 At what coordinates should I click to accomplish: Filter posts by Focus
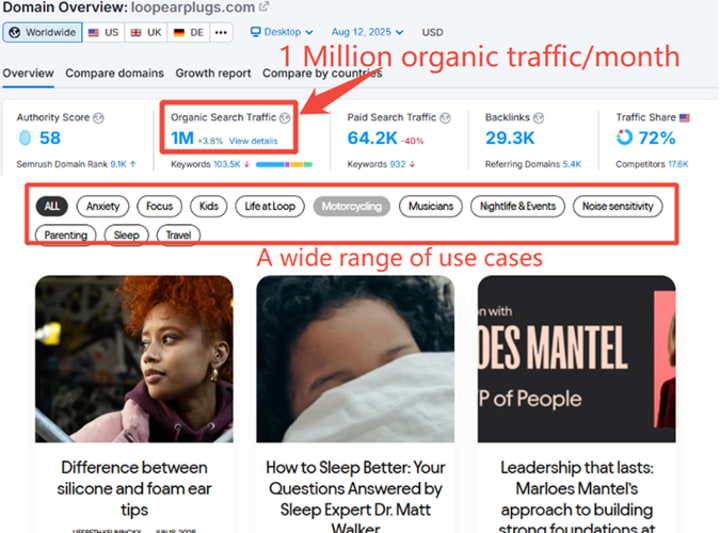159,206
